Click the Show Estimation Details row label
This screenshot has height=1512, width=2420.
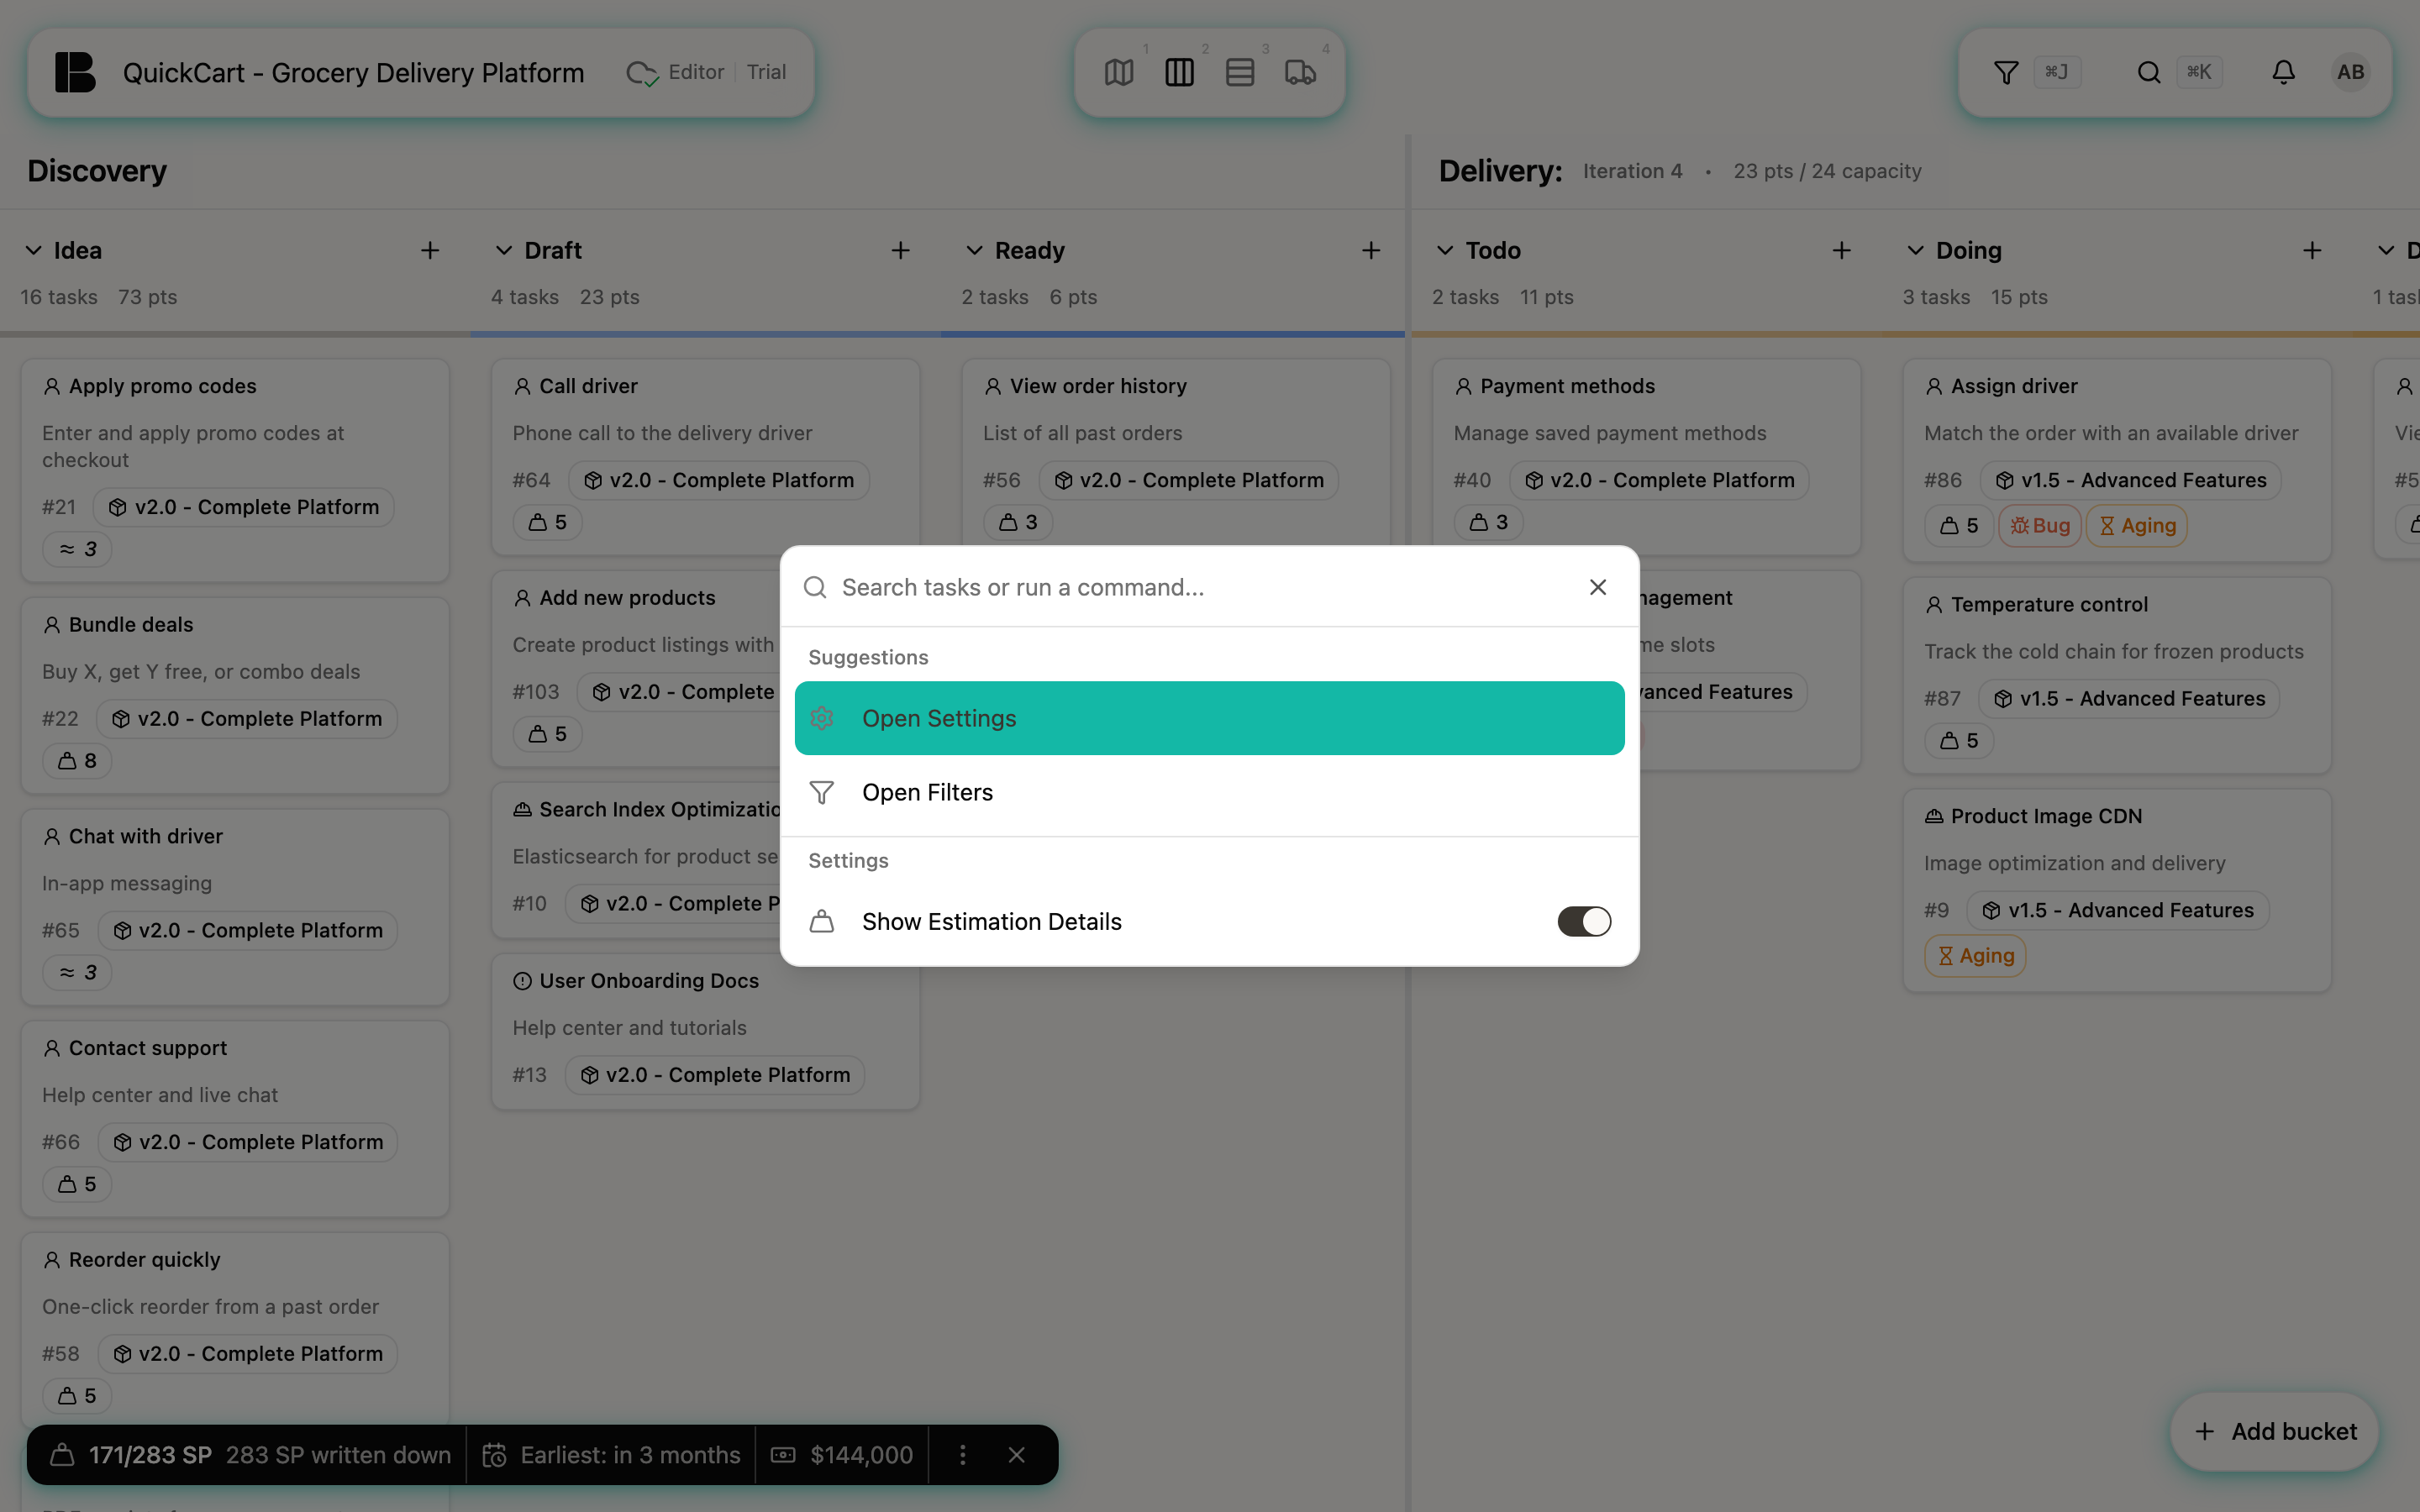click(x=991, y=921)
